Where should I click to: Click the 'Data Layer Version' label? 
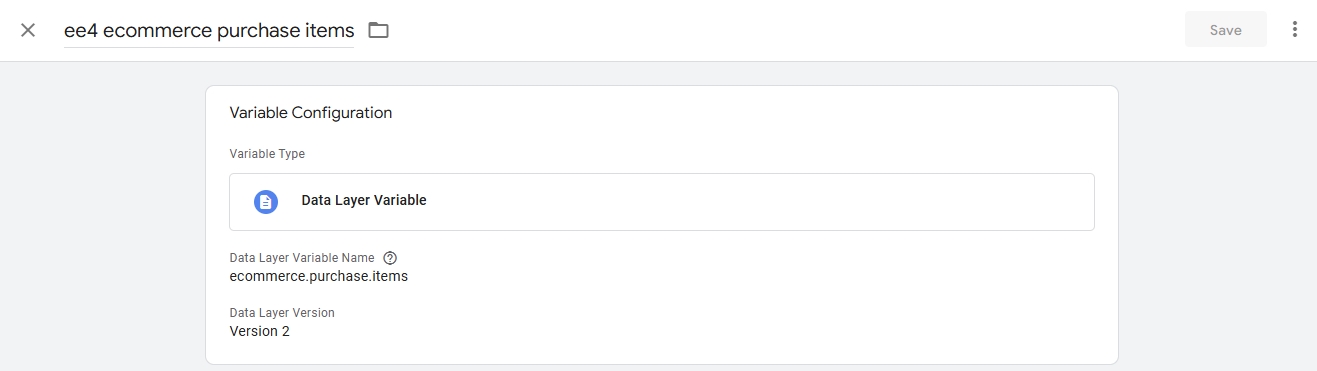coord(282,313)
